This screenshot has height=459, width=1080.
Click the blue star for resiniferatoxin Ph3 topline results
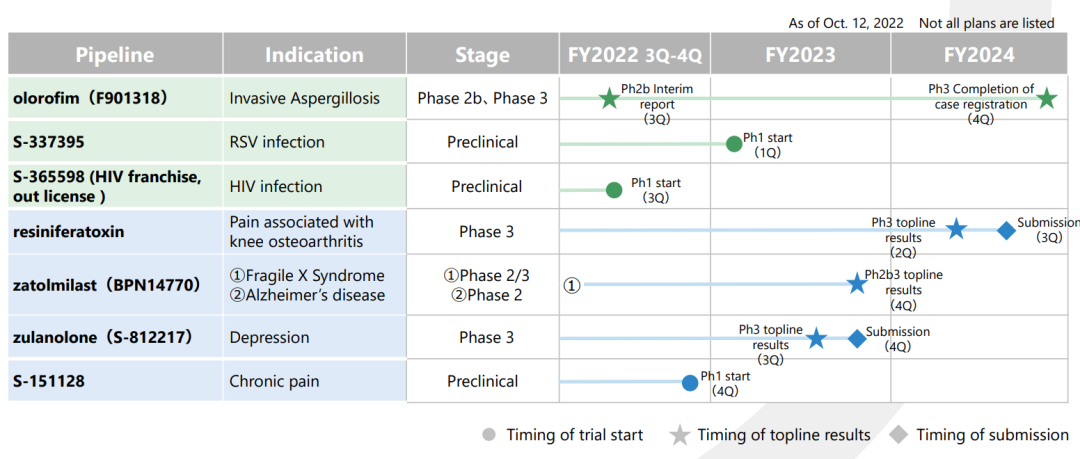(x=956, y=230)
